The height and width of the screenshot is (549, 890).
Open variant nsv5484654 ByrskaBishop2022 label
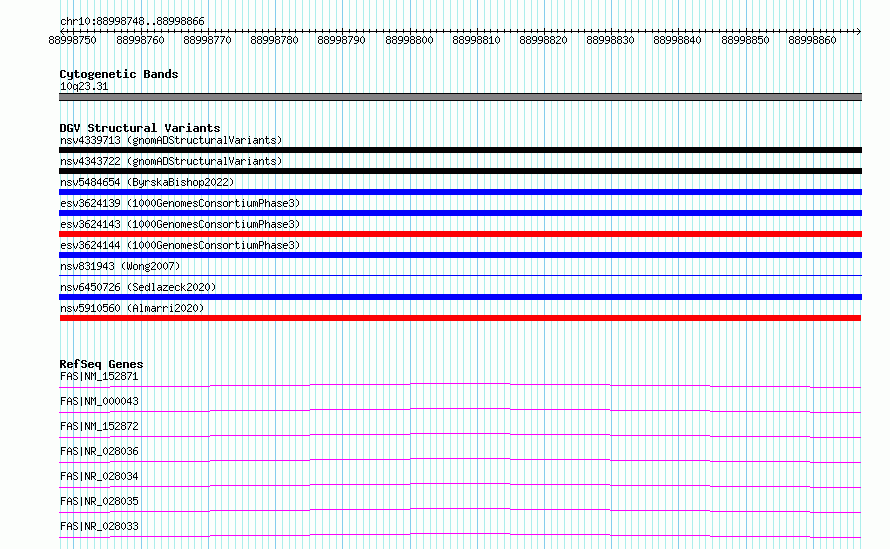click(x=147, y=182)
